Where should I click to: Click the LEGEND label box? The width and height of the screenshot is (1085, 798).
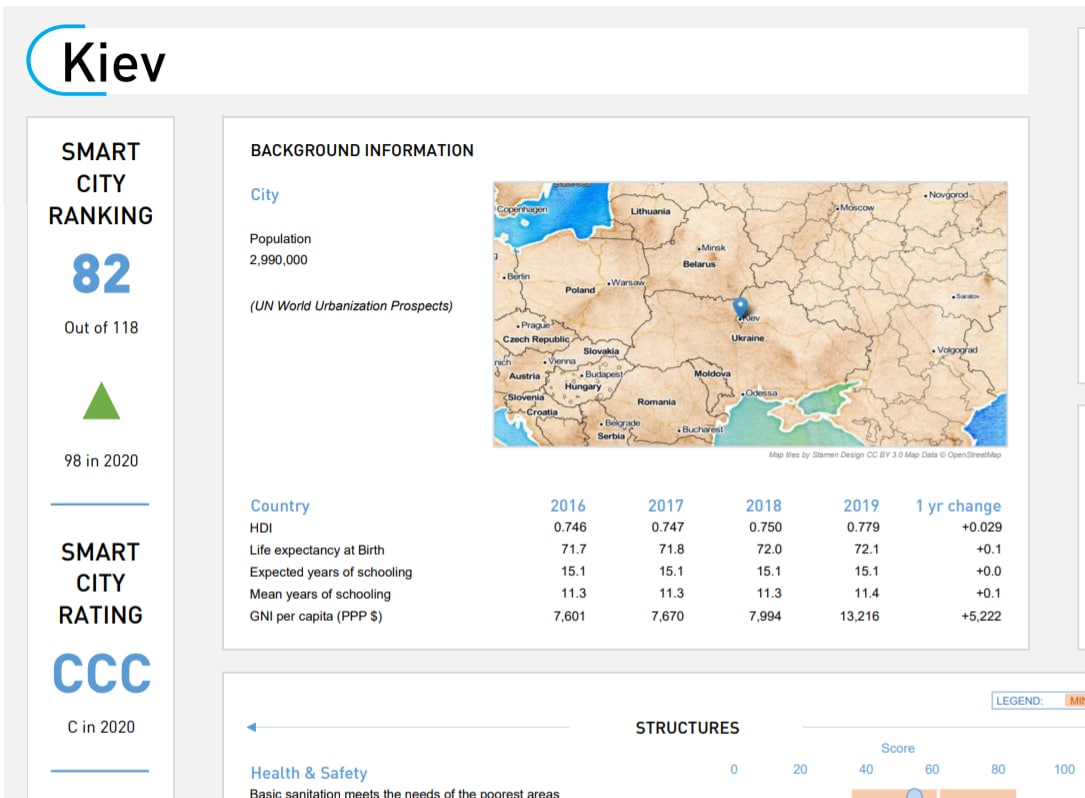coord(1019,701)
